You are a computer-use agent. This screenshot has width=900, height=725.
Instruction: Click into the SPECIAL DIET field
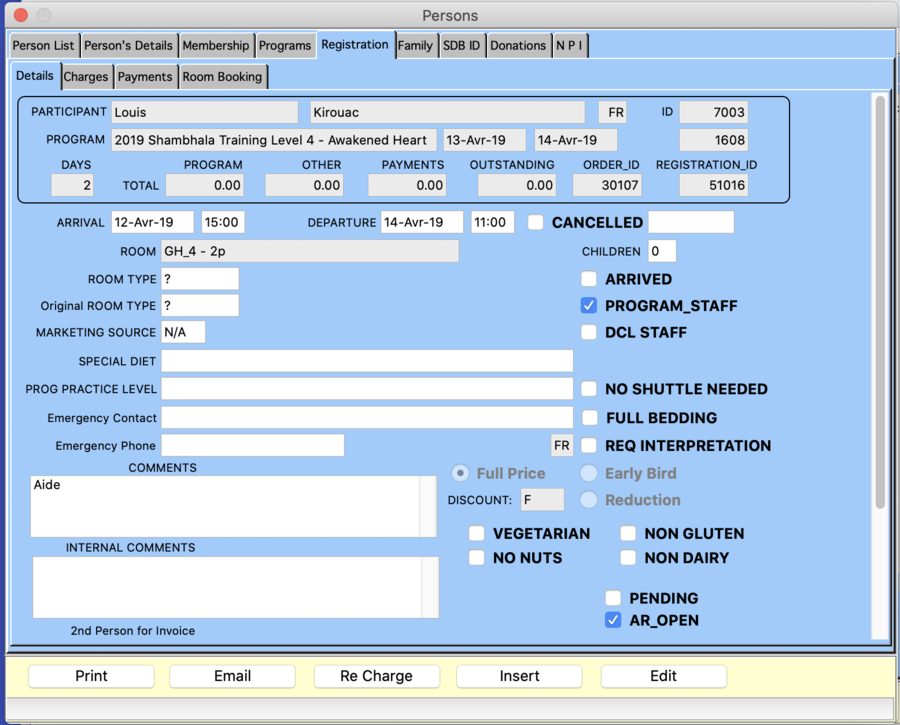click(366, 361)
